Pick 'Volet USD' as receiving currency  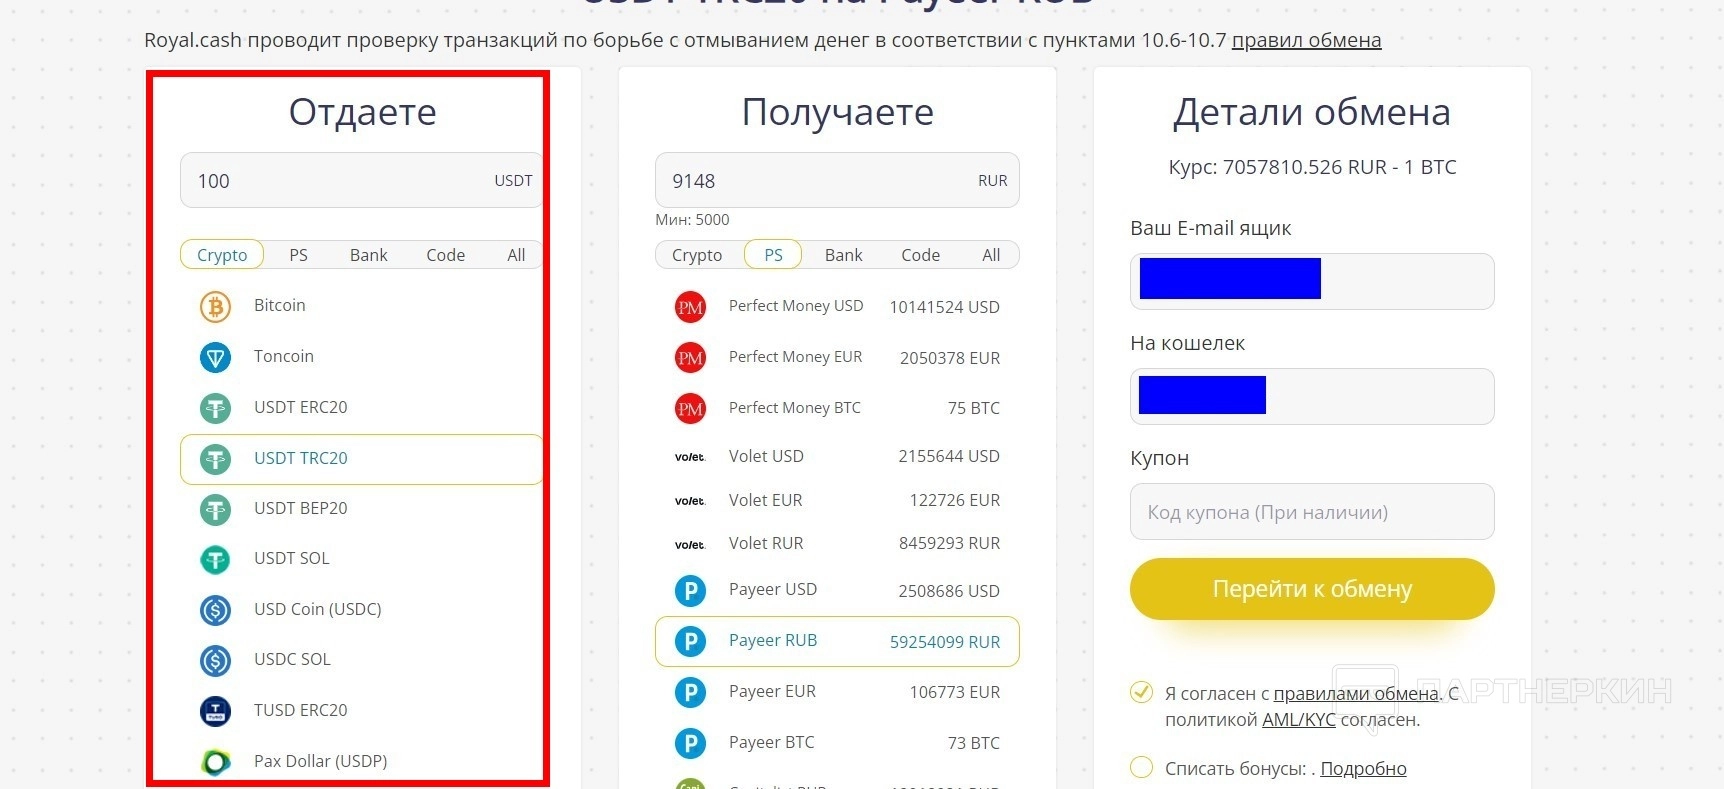click(837, 457)
